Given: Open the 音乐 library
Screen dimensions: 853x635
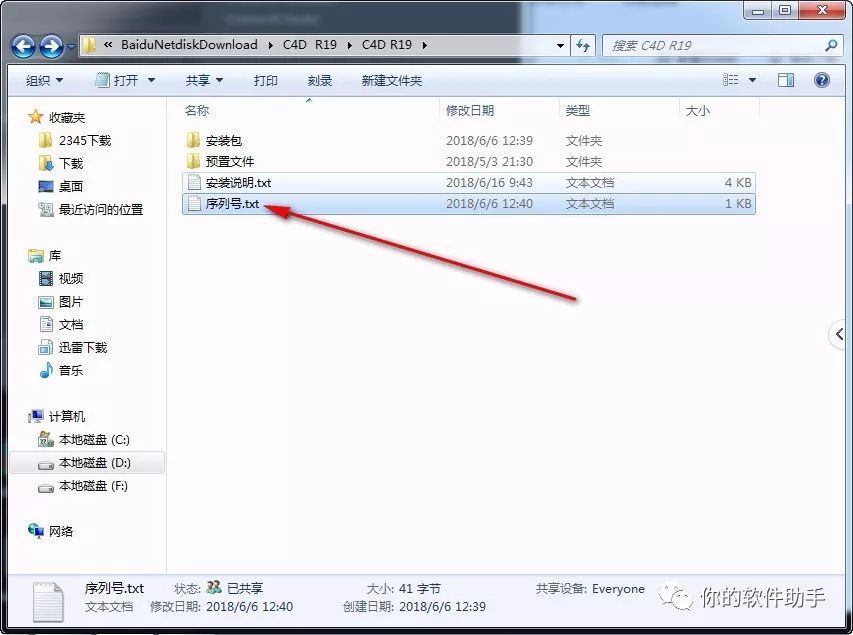Looking at the screenshot, I should [x=71, y=371].
